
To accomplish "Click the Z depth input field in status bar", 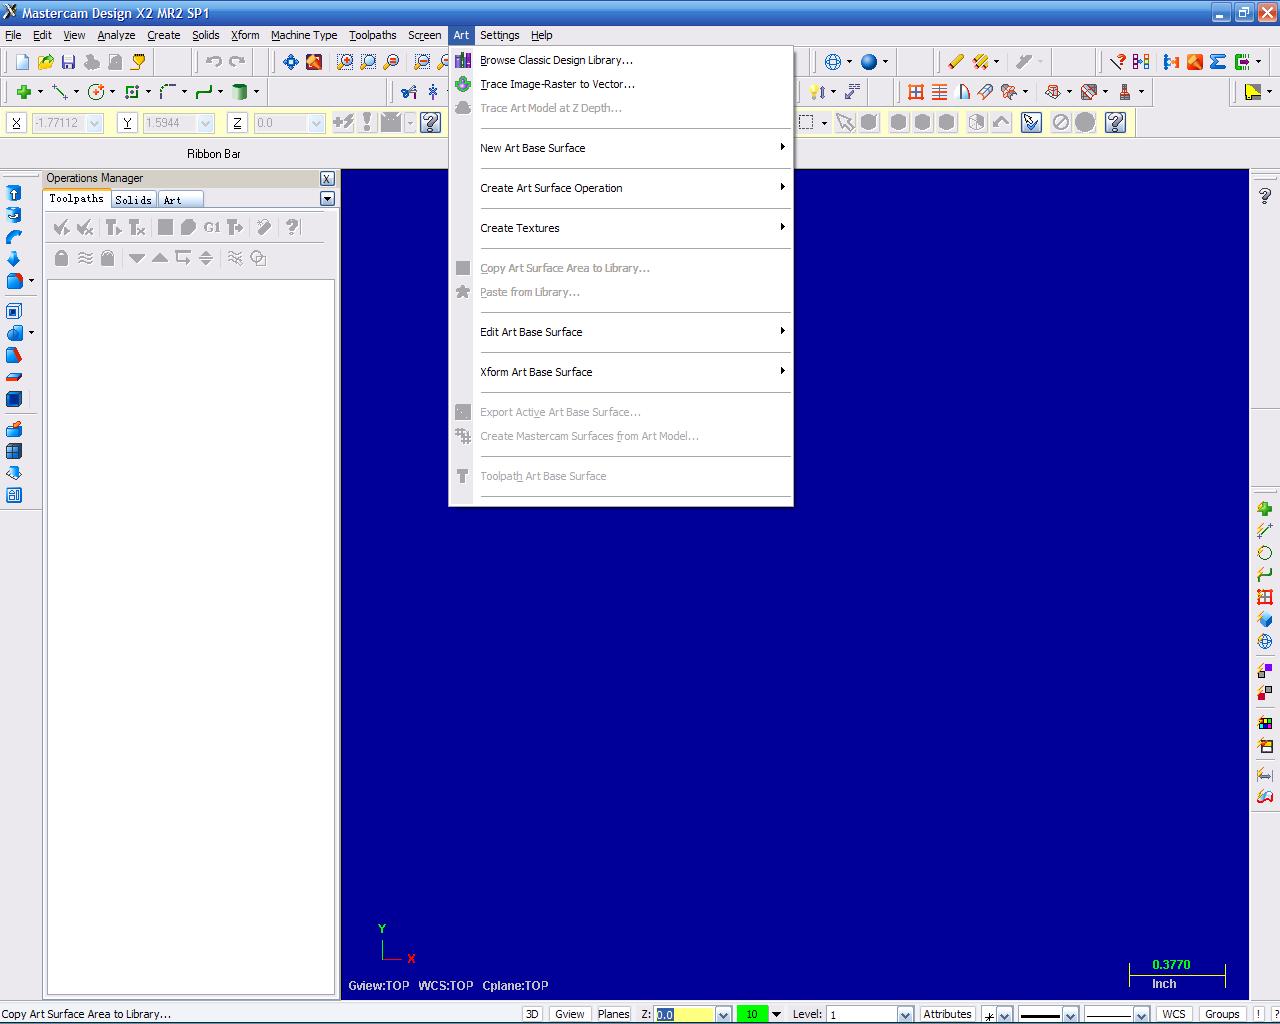I will pyautogui.click(x=685, y=1014).
